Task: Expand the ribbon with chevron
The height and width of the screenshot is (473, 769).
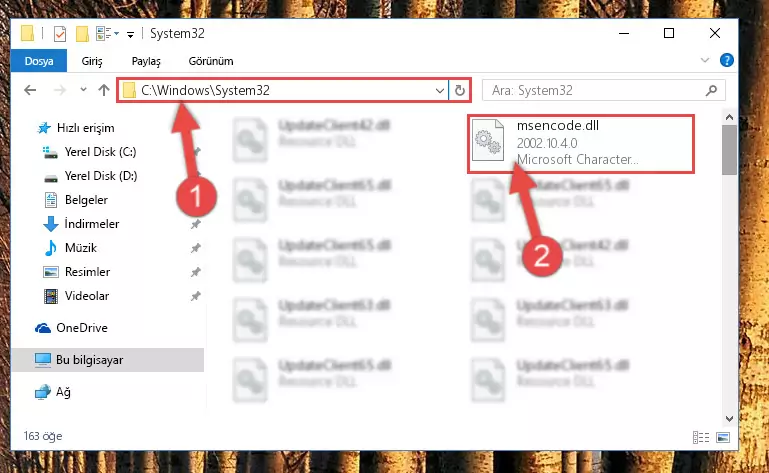Action: [705, 60]
